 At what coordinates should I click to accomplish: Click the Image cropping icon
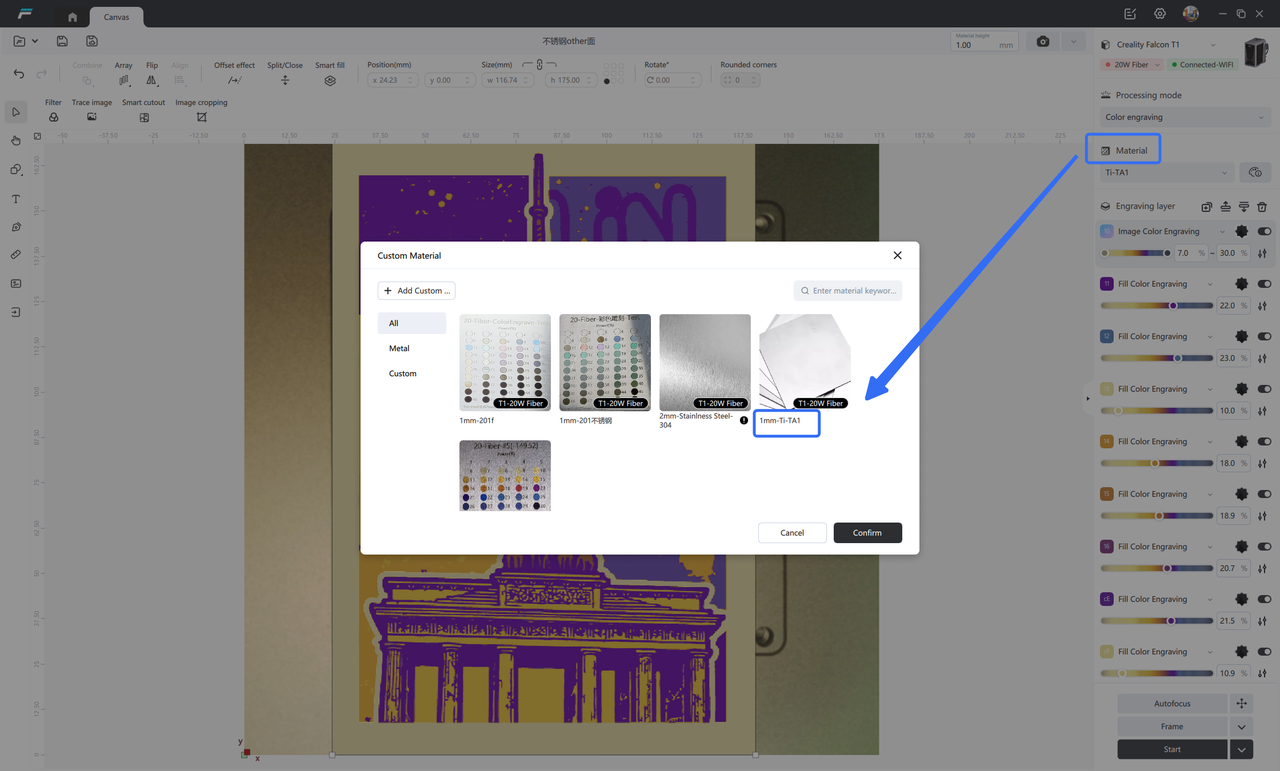(201, 117)
